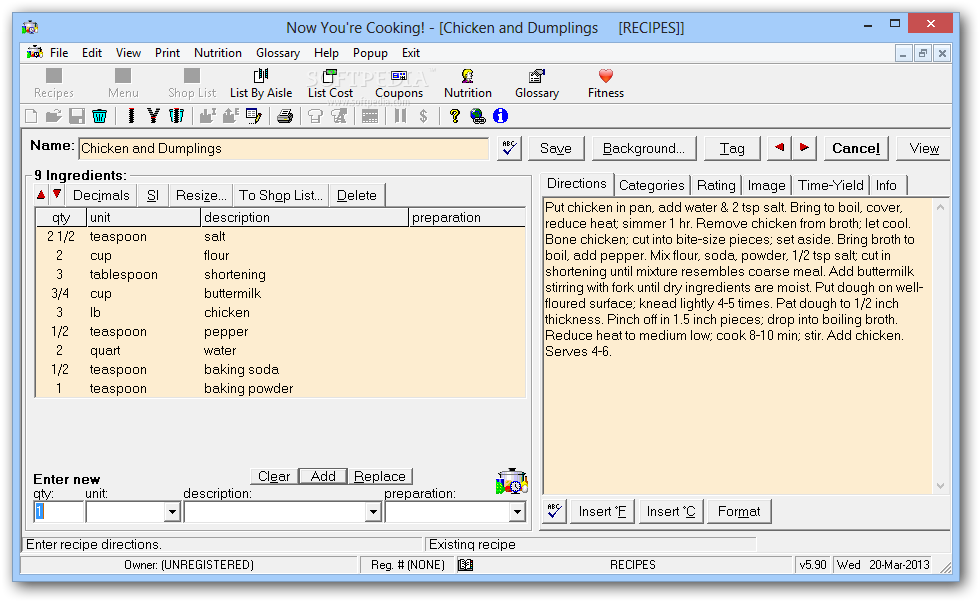The height and width of the screenshot is (602, 980).
Task: Switch to the Image tab
Action: pyautogui.click(x=766, y=186)
